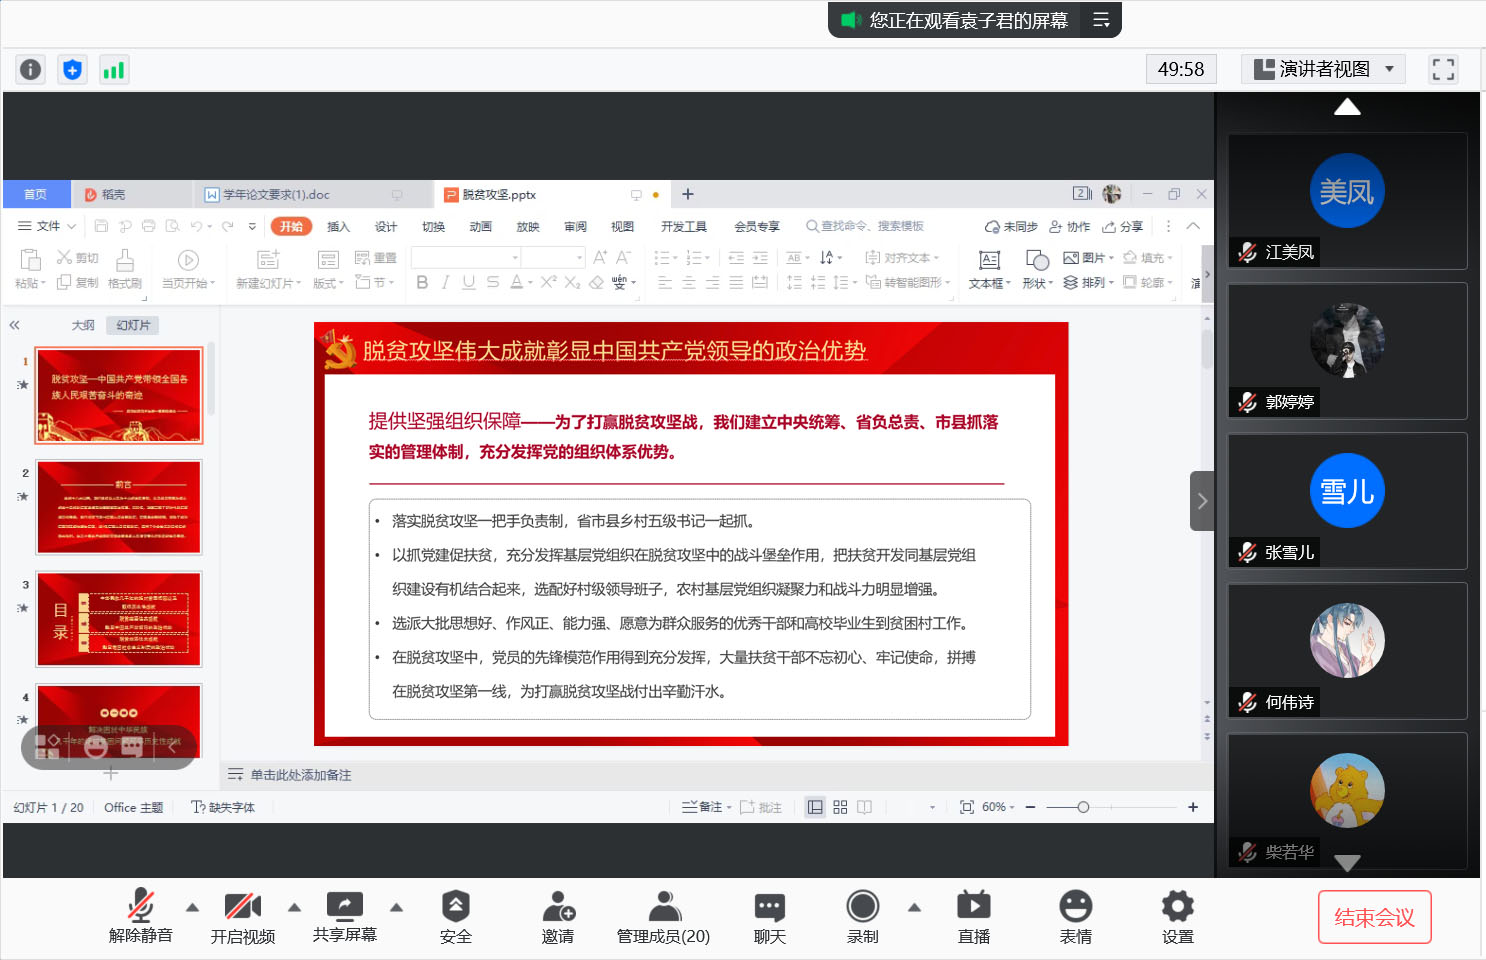
Task: Click the network signal strength icon
Action: click(x=114, y=70)
